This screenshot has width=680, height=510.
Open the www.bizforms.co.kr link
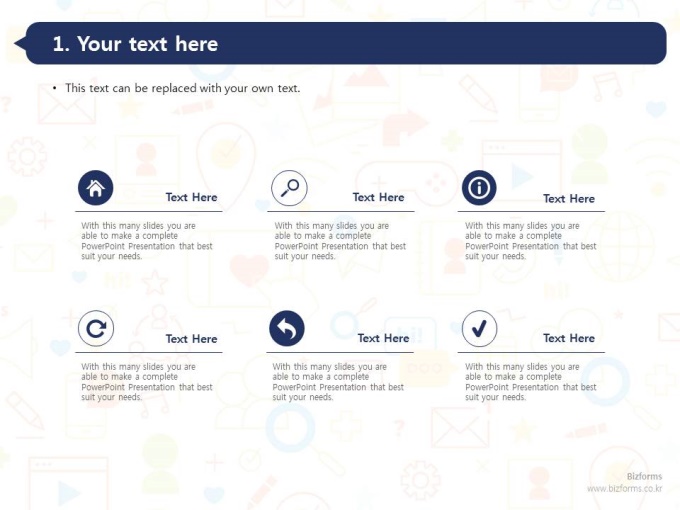[x=624, y=488]
